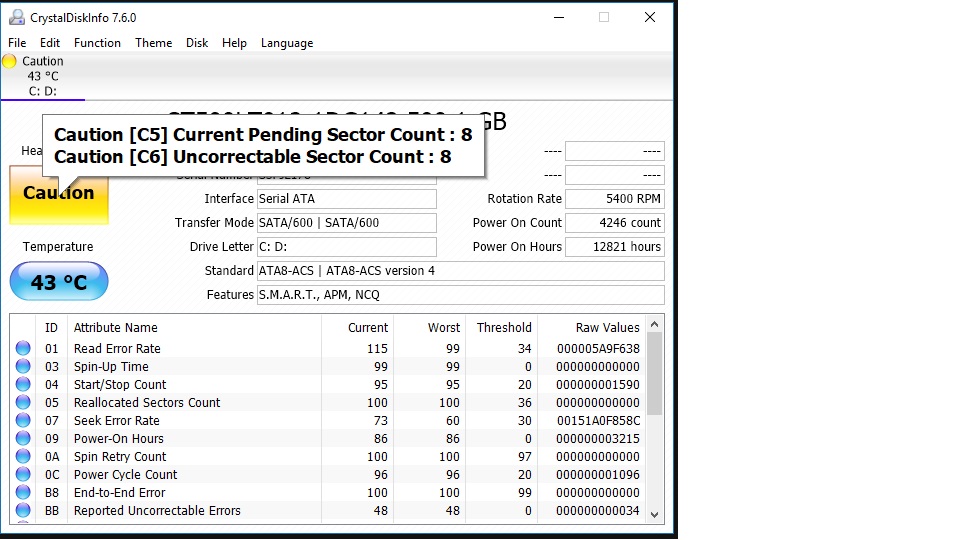960x540 pixels.
Task: Click the Interface field showing Serial ATA
Action: (347, 199)
